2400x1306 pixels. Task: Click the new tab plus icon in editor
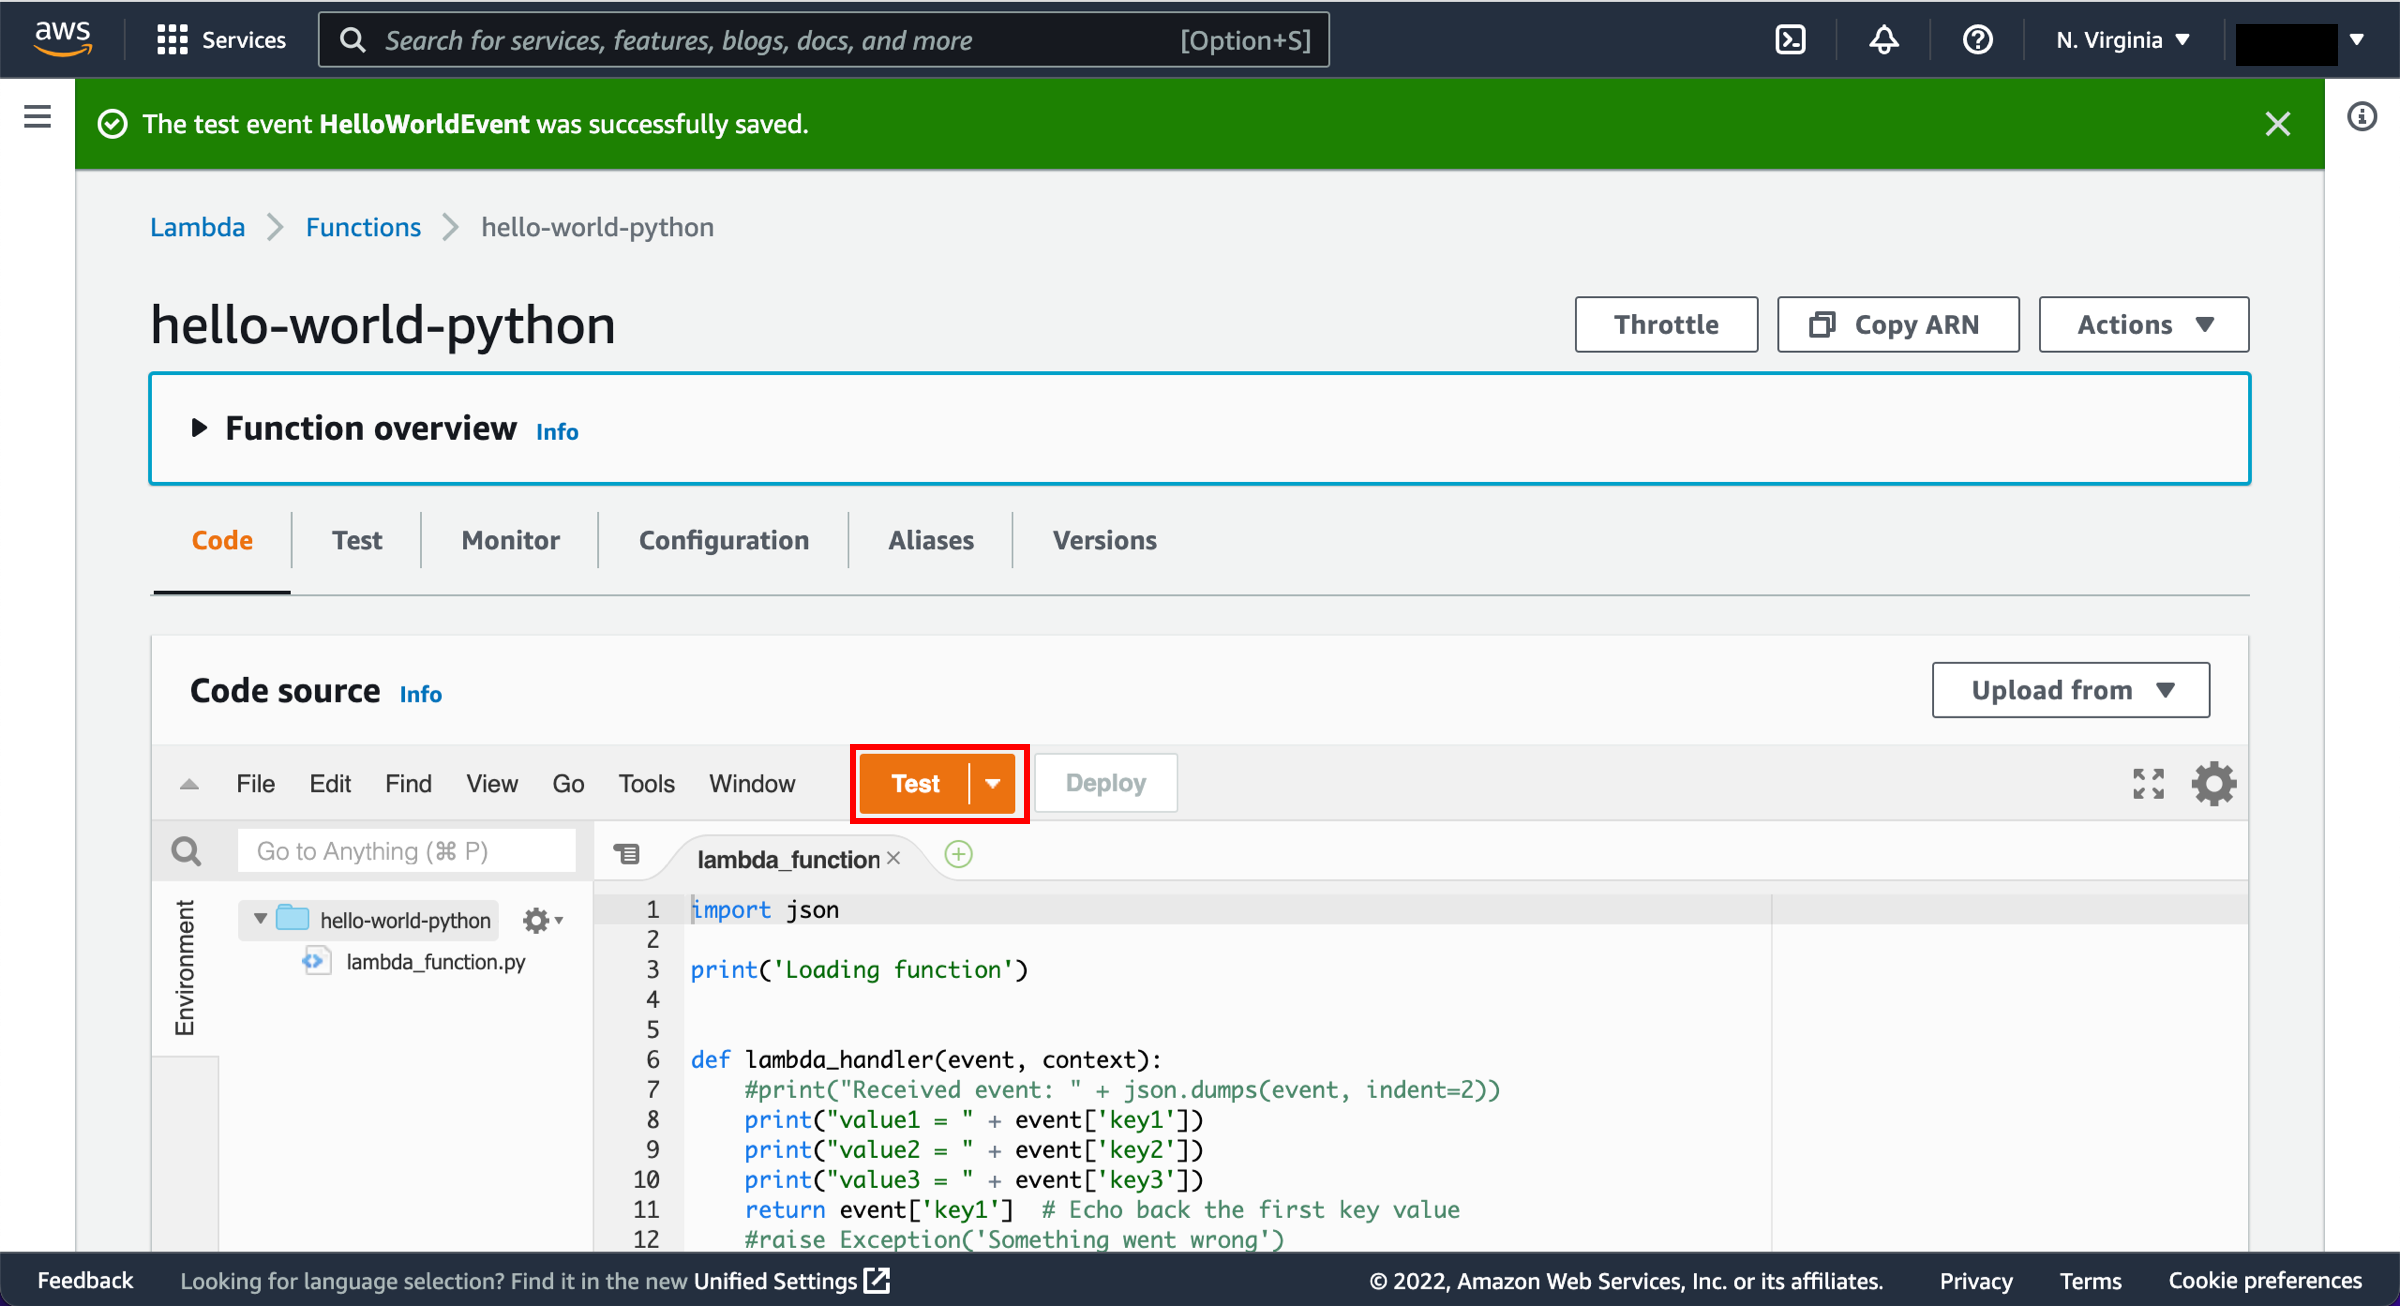click(958, 852)
